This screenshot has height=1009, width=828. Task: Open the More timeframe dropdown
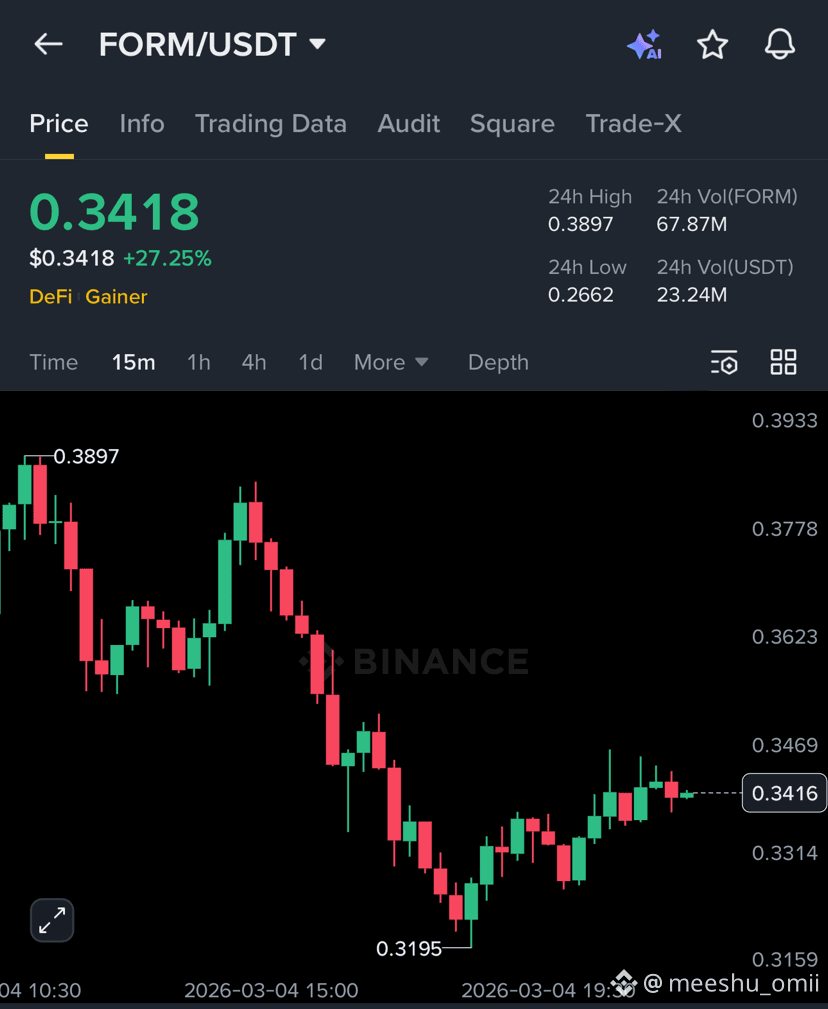coord(391,362)
